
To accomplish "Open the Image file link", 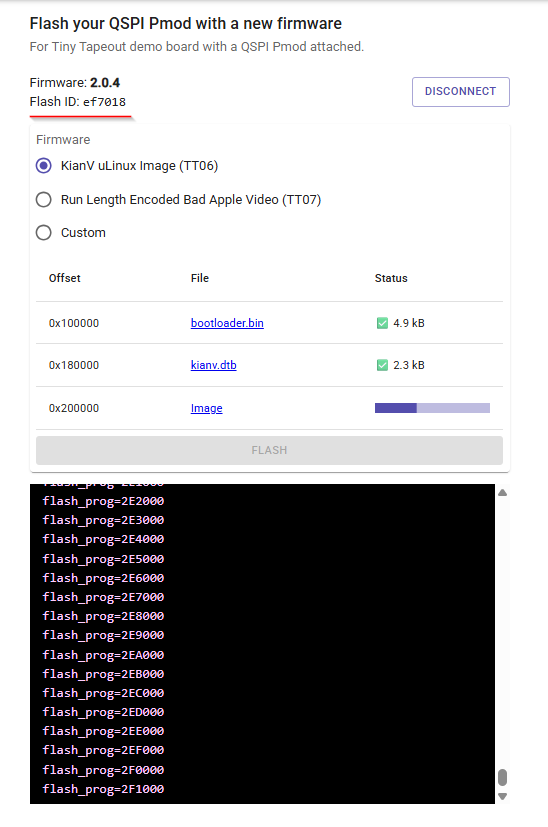I will (x=206, y=408).
